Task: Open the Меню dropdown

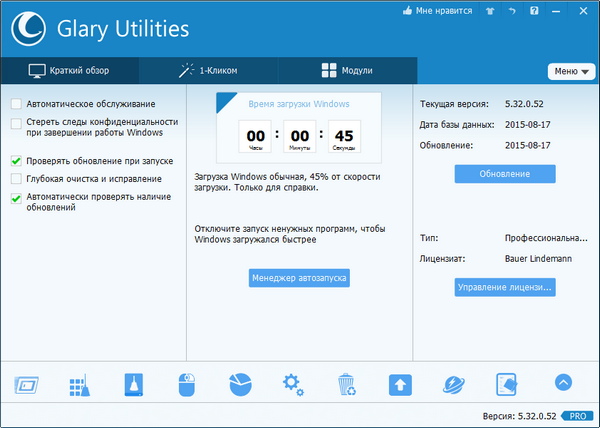Action: click(x=569, y=71)
